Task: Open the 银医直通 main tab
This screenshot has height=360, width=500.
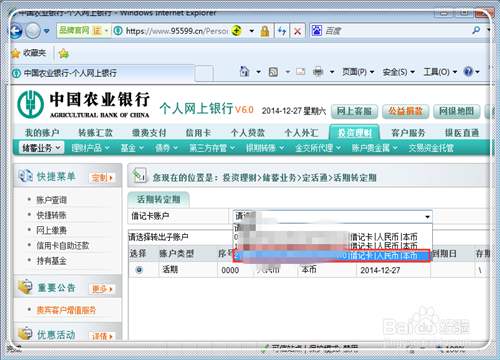Action: pyautogui.click(x=462, y=133)
